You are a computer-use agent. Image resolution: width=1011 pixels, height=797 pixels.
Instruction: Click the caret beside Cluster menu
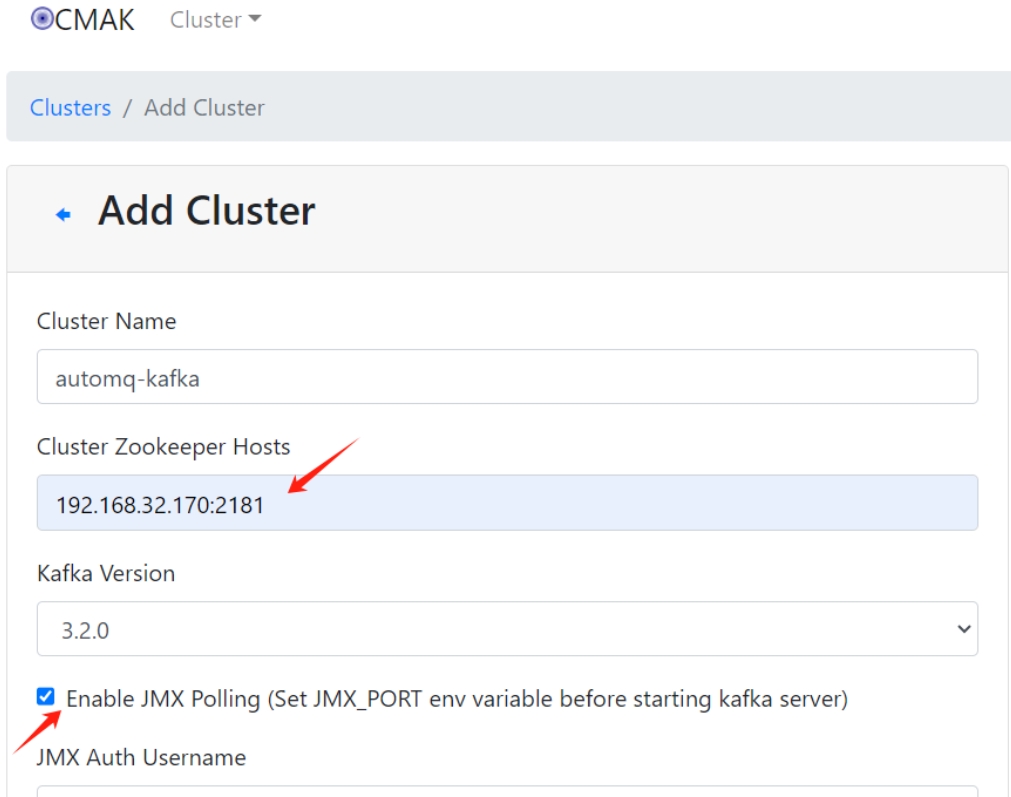coord(254,20)
